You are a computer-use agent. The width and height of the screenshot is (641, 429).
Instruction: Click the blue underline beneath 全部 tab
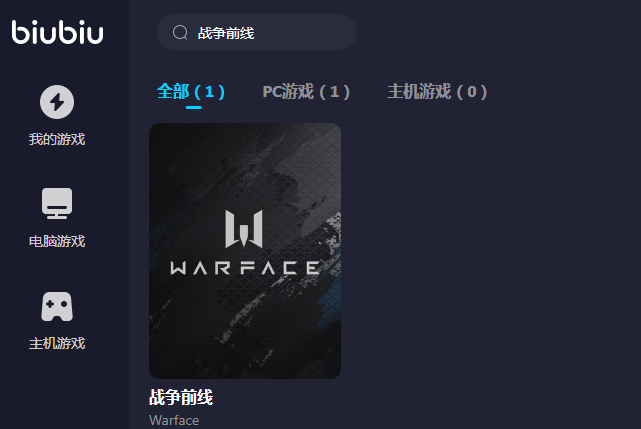193,108
